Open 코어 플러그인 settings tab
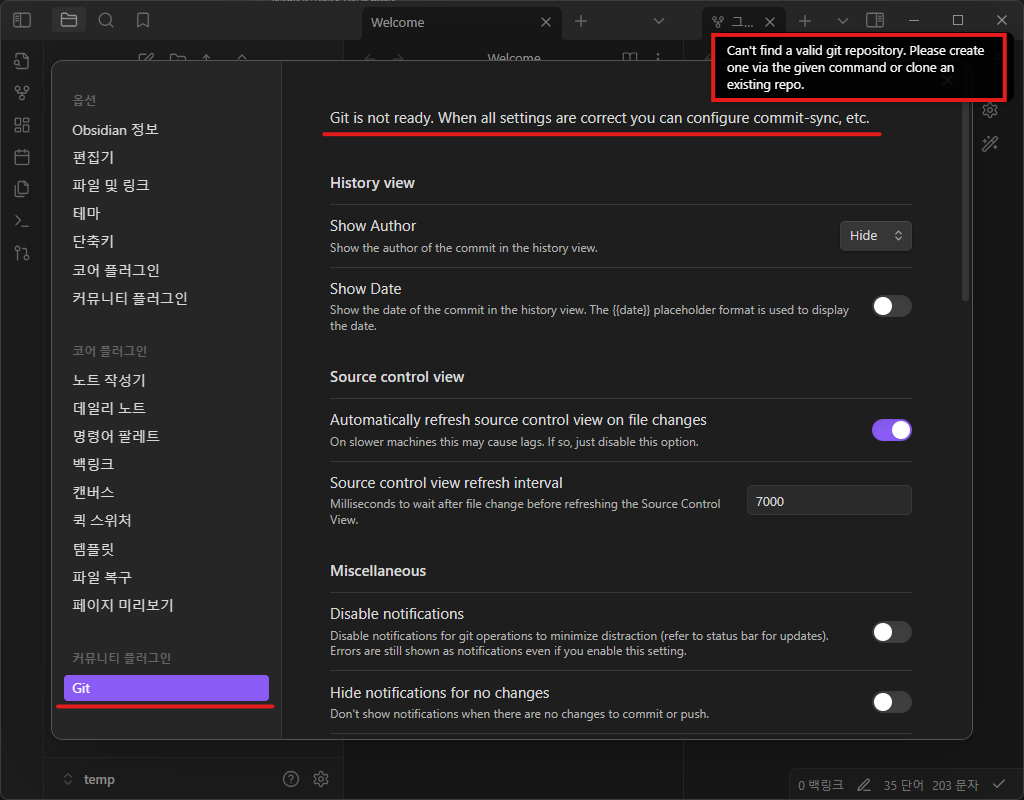 tap(166, 270)
